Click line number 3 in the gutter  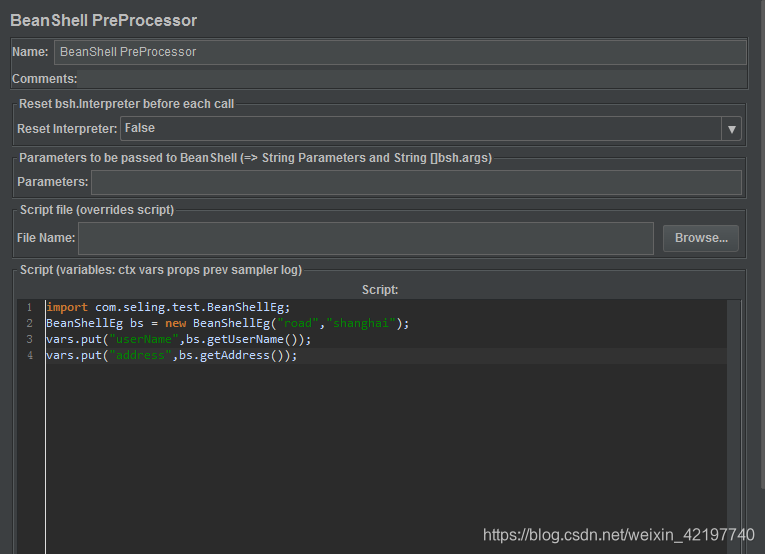tap(29, 339)
